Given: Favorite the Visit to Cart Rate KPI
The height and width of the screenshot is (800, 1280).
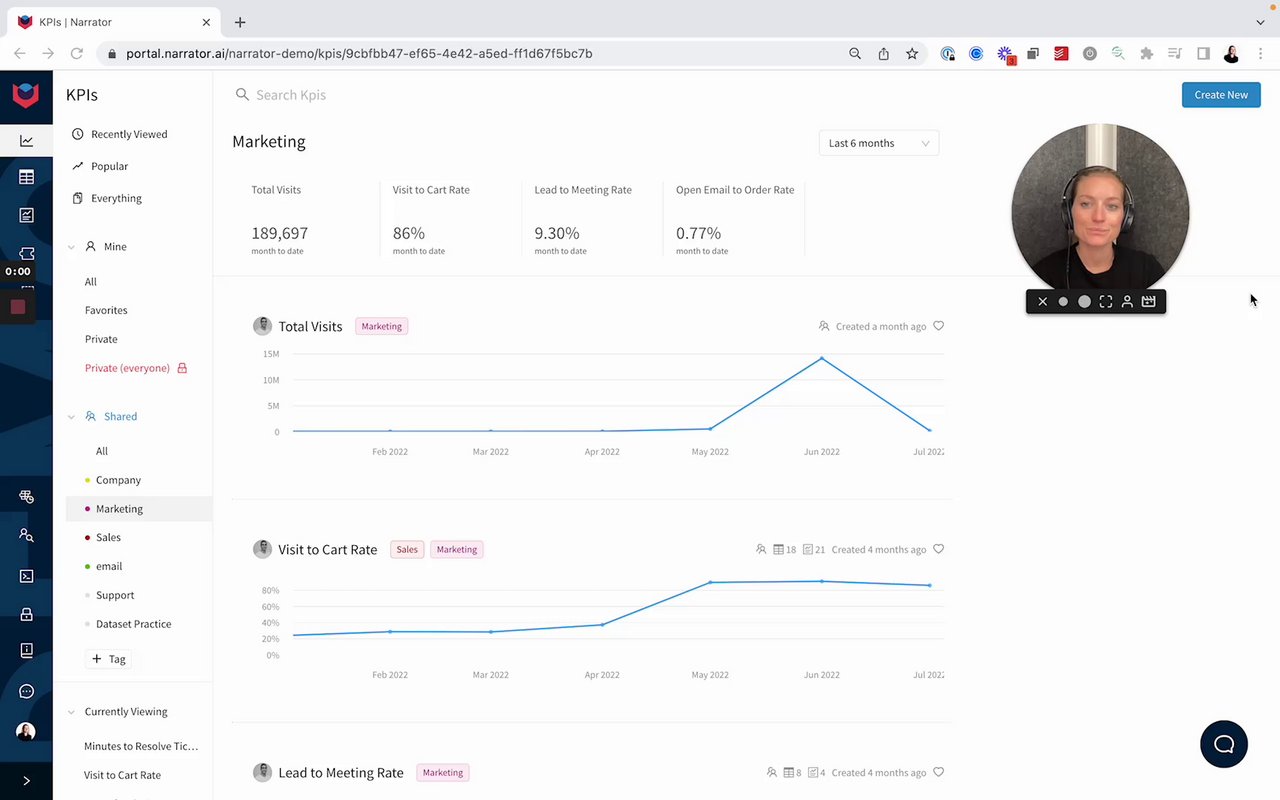Looking at the screenshot, I should coord(938,549).
